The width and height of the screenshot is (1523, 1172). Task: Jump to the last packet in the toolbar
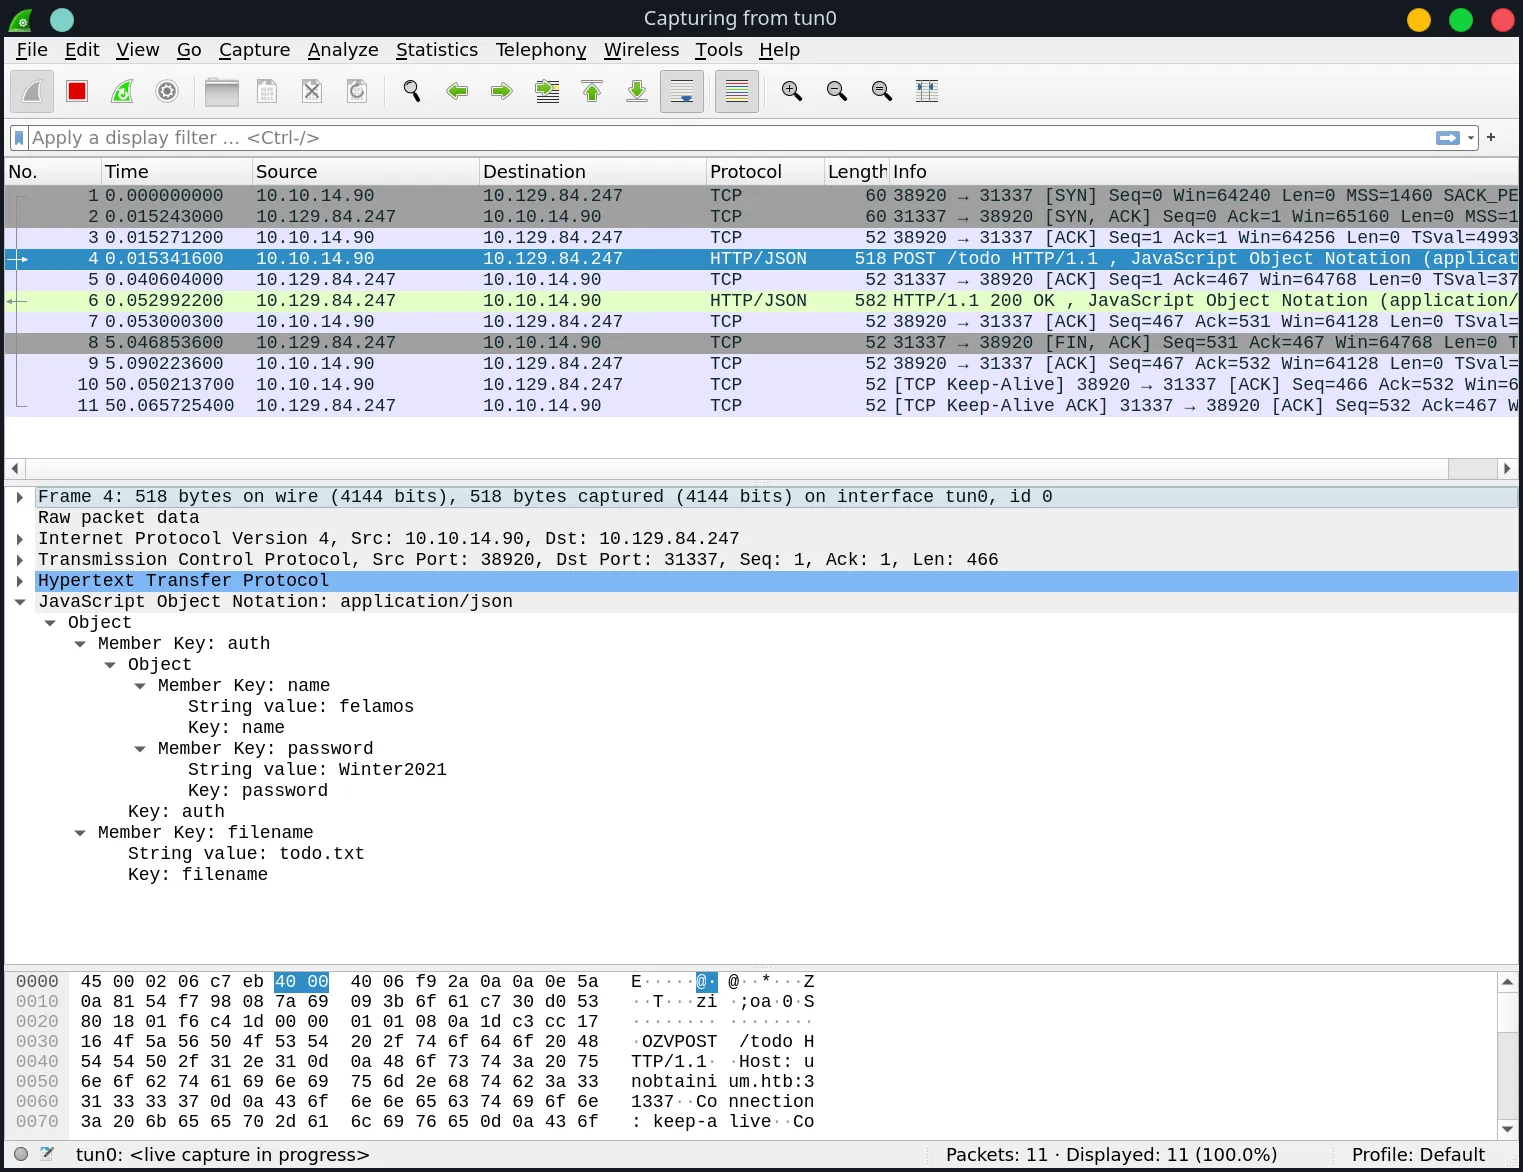637,91
